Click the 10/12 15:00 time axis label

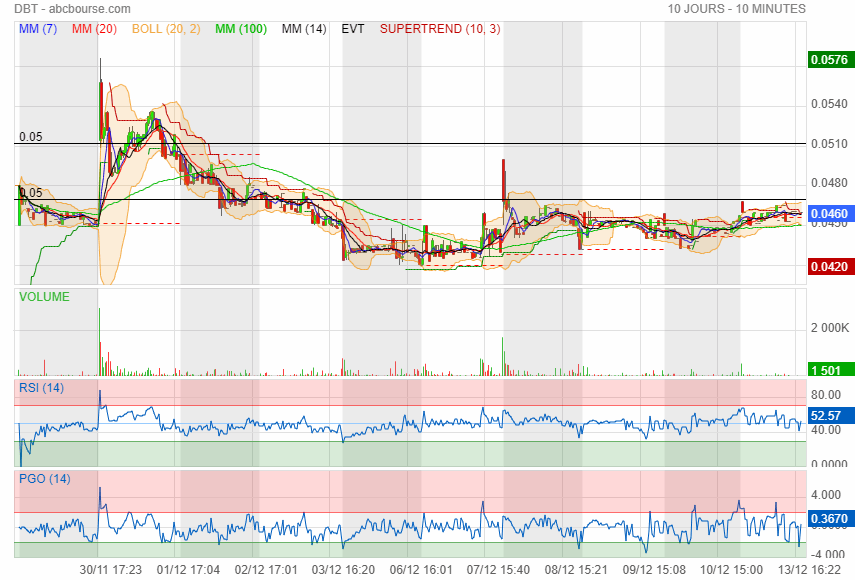[x=731, y=570]
